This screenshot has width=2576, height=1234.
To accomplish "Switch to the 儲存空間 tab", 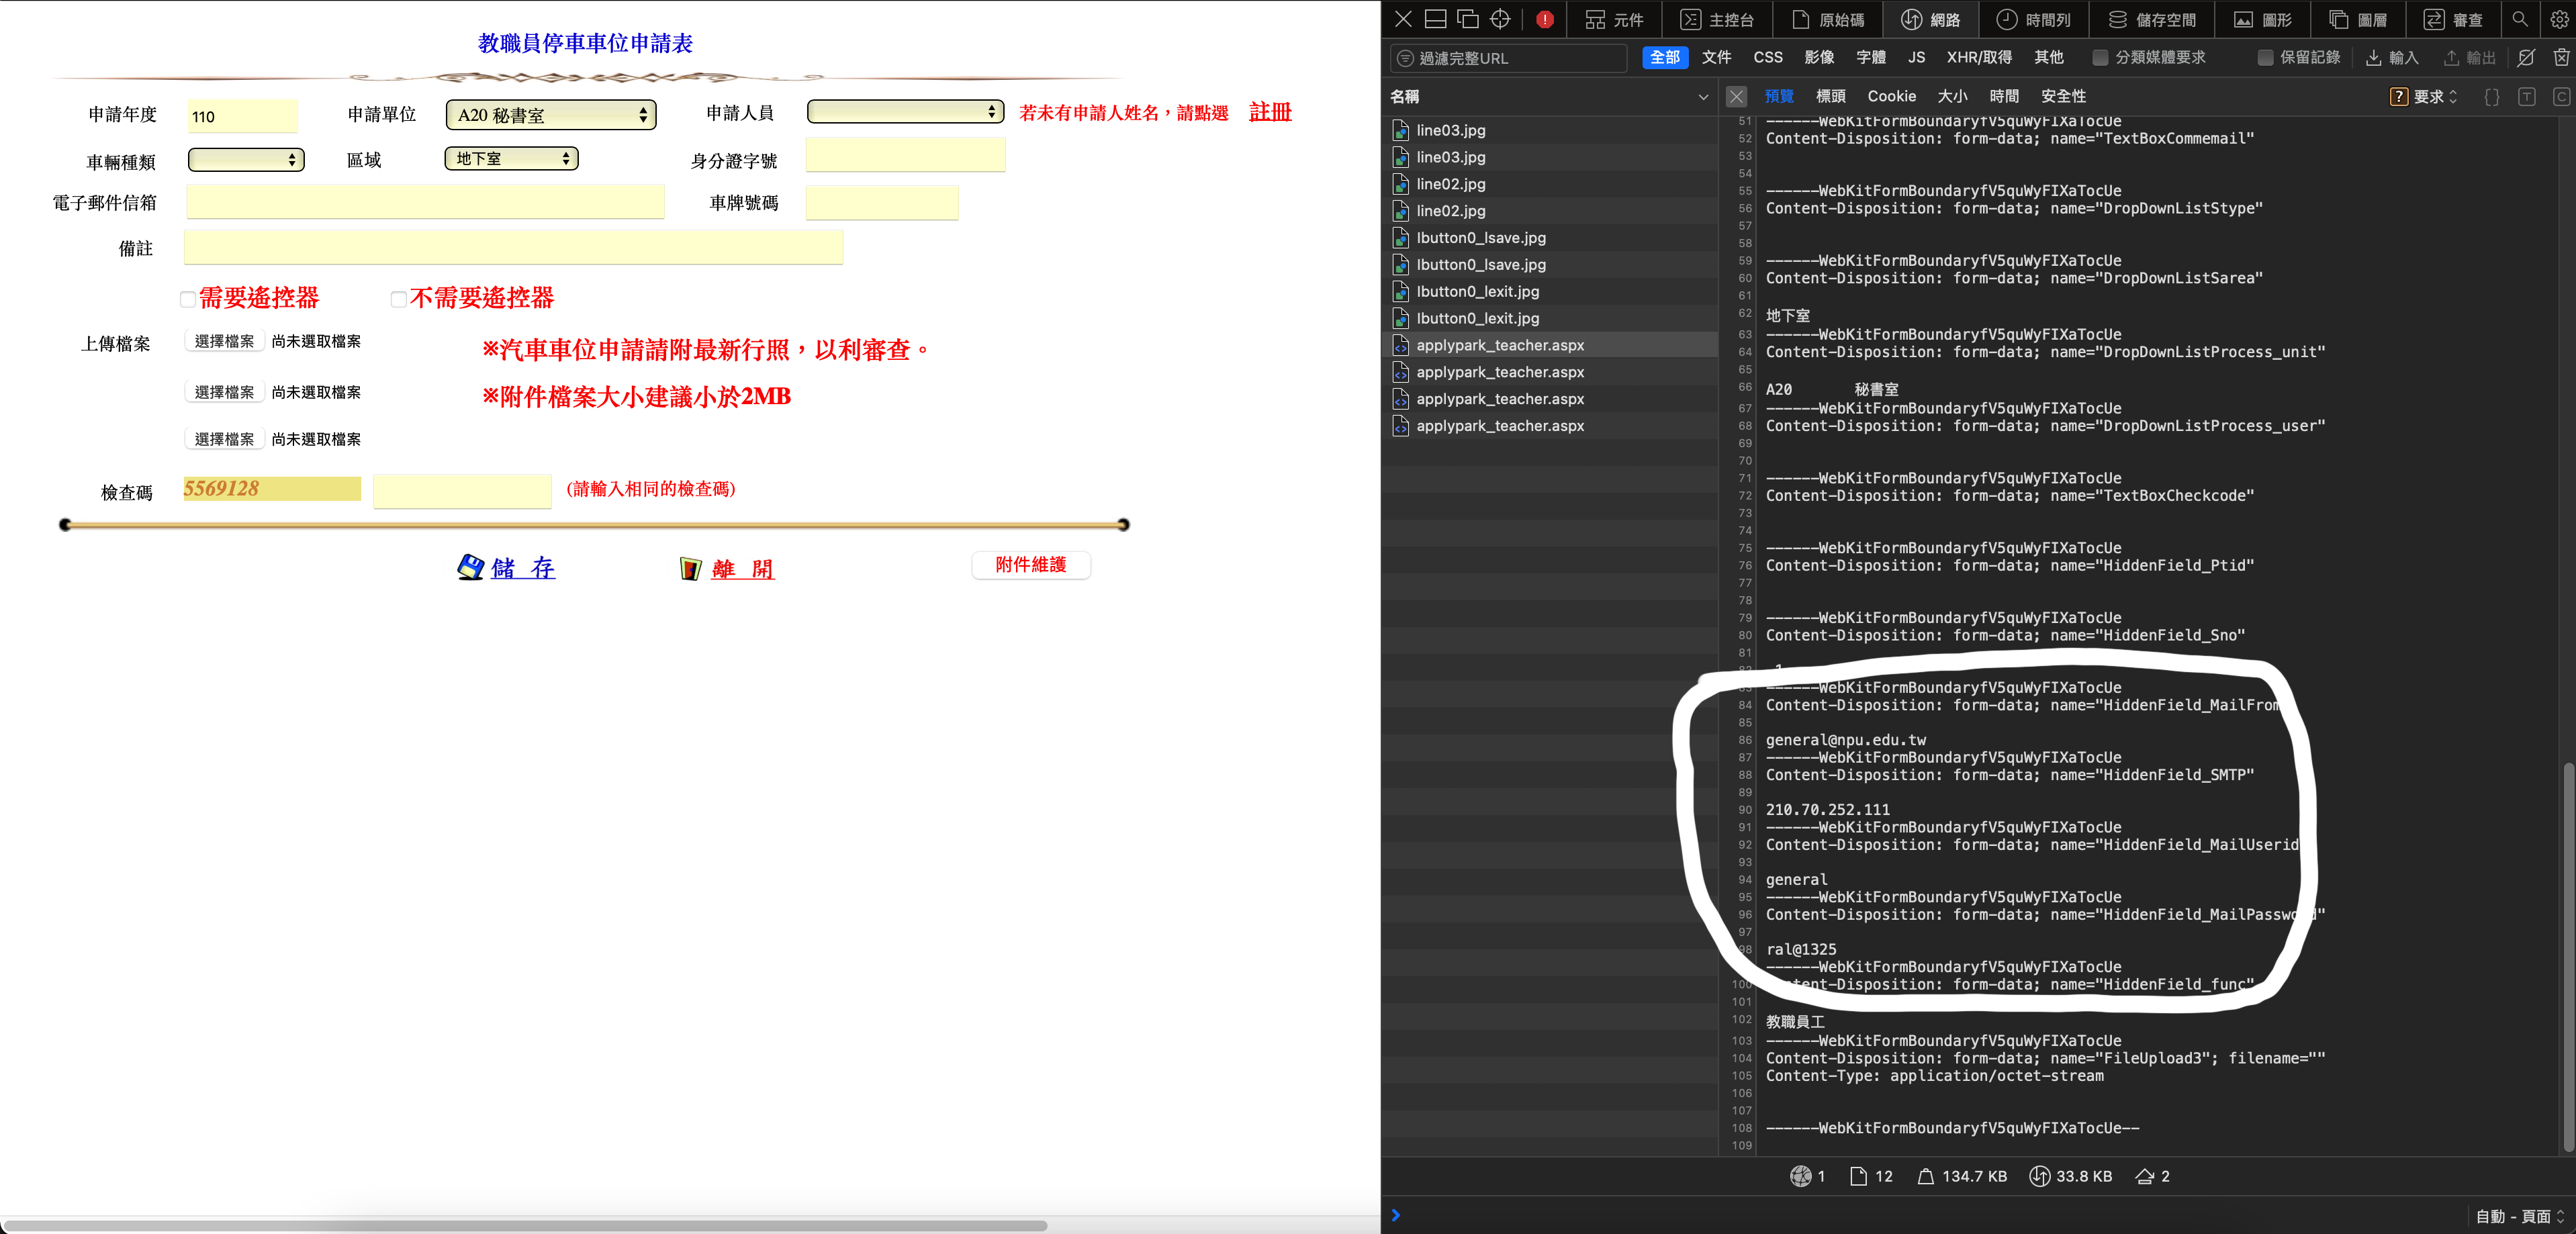I will [x=2152, y=19].
